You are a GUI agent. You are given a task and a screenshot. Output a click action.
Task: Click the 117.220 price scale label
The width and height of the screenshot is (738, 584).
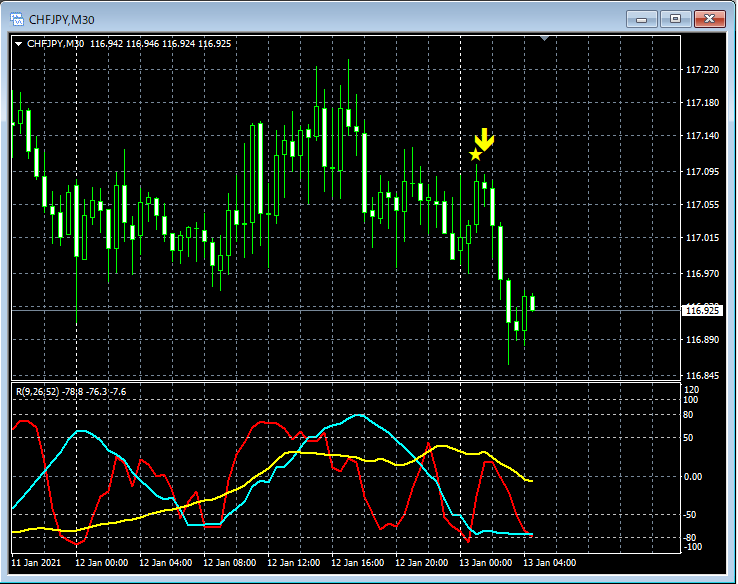pos(702,70)
